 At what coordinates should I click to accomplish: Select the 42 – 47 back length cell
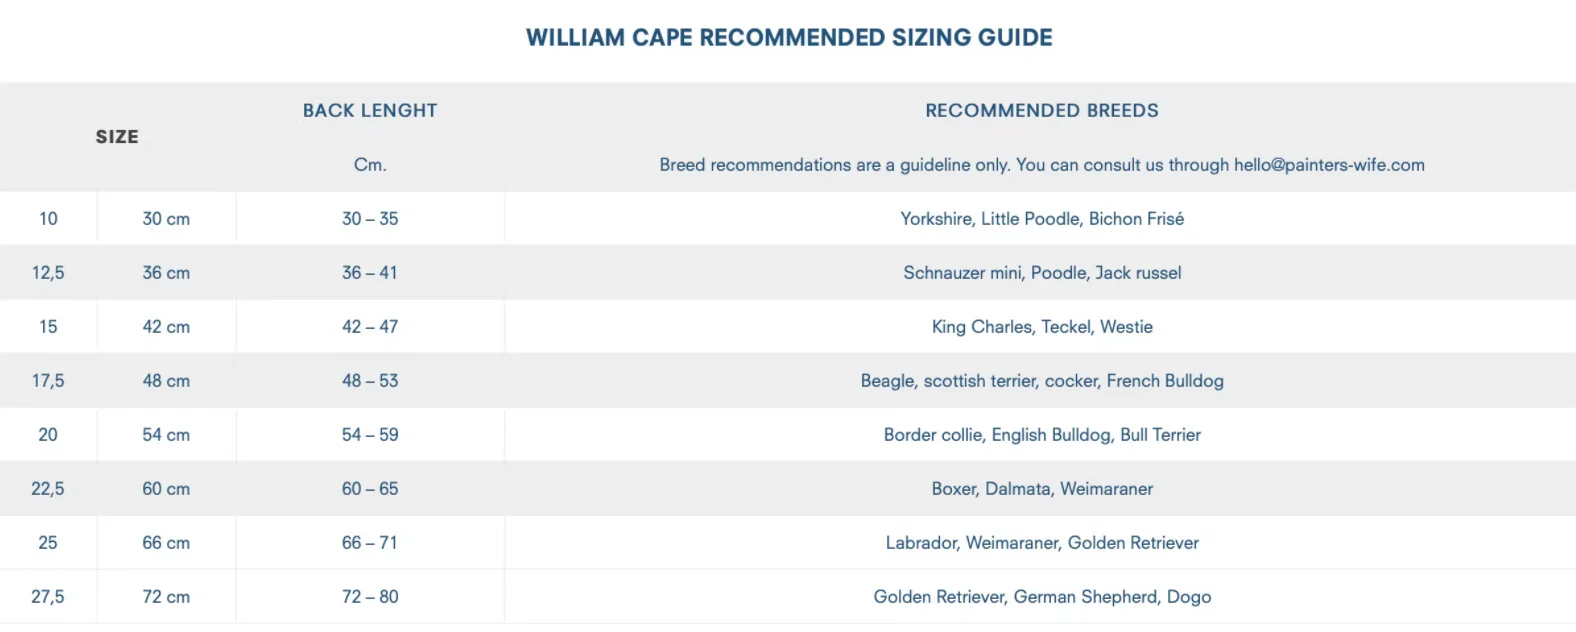pyautogui.click(x=370, y=327)
